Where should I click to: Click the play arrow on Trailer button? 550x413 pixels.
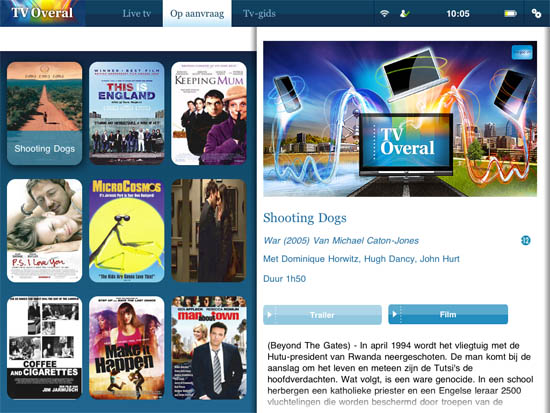tap(269, 315)
